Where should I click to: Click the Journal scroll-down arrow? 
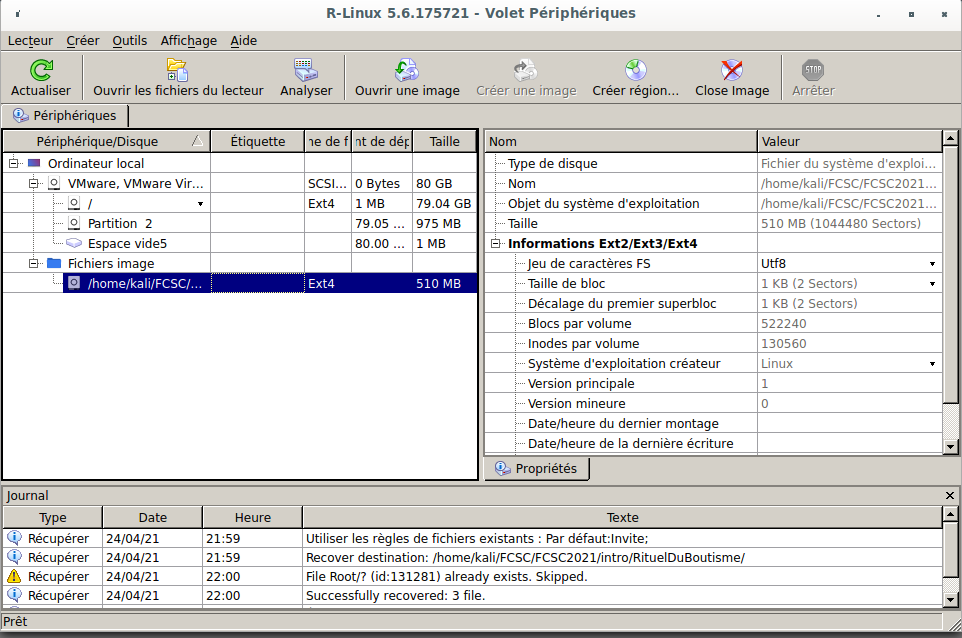950,600
